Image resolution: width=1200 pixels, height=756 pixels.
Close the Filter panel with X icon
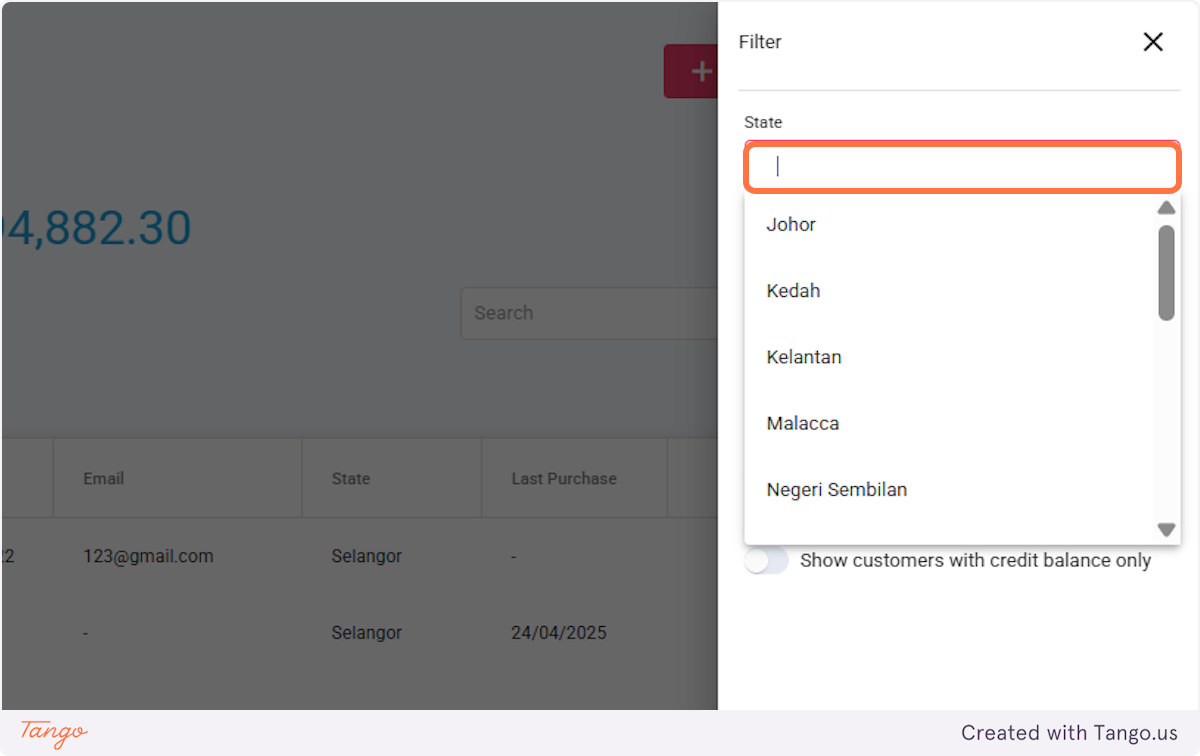1153,42
